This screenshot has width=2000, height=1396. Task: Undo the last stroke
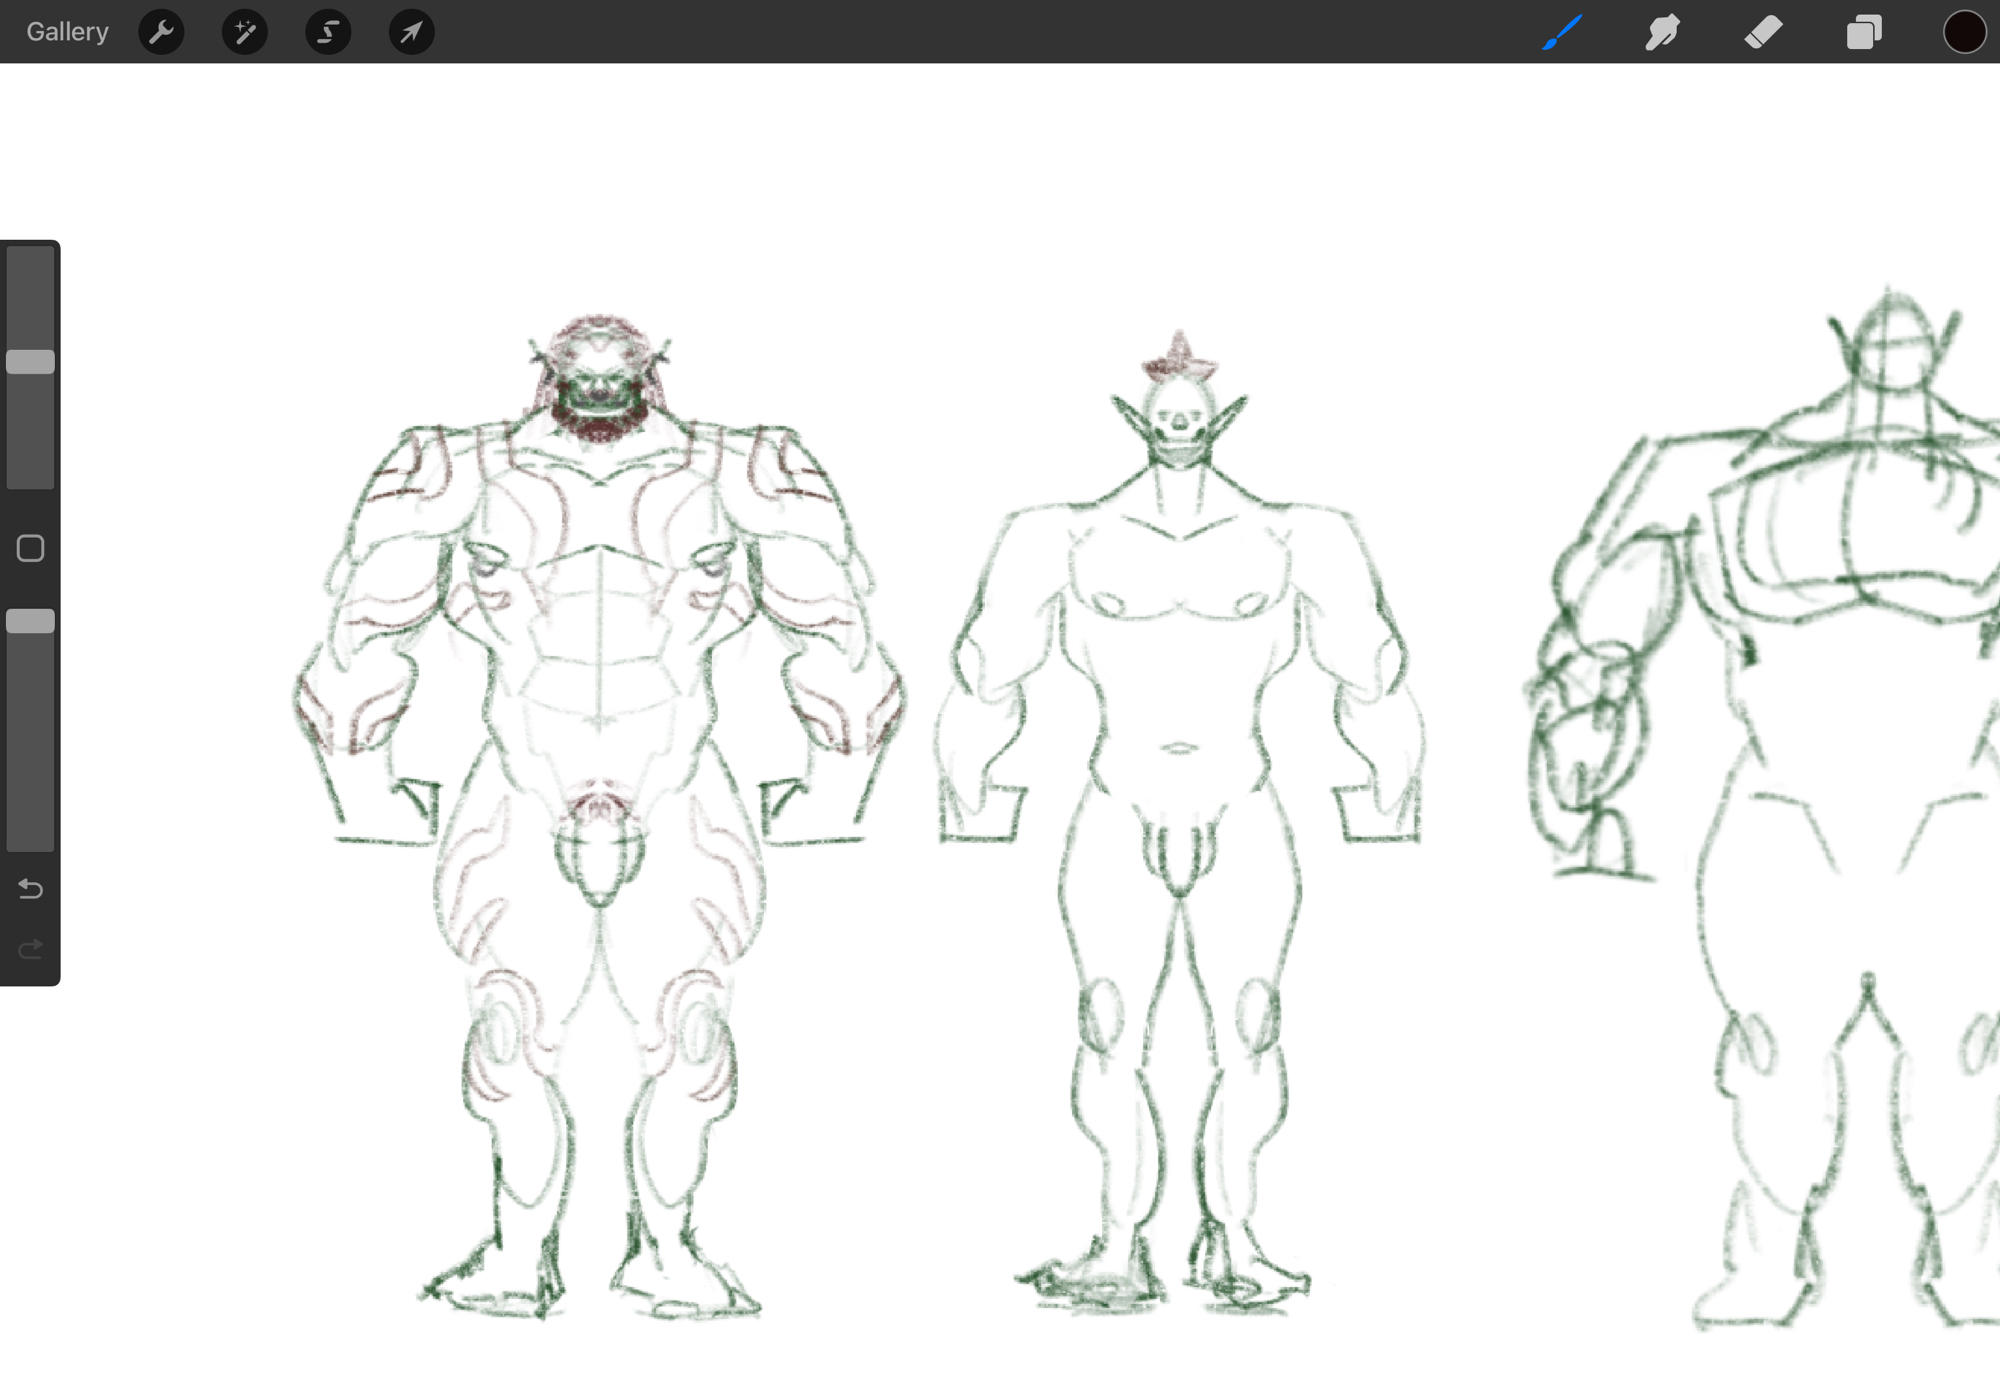(30, 888)
